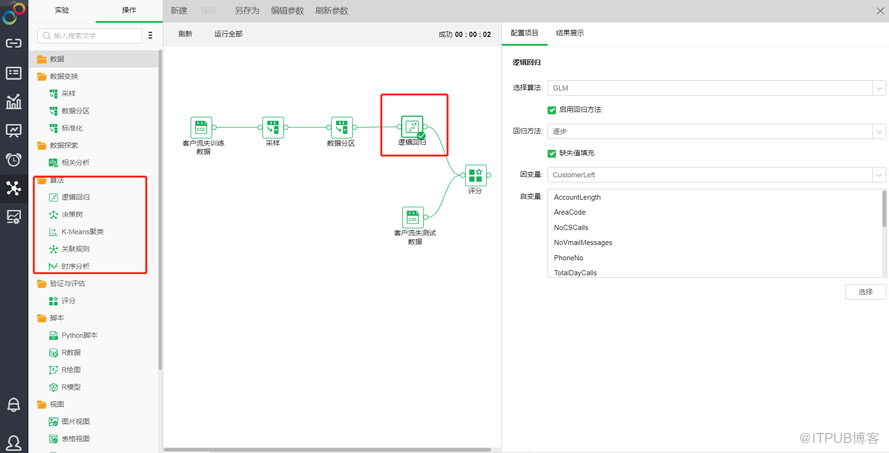Pick 采样 in the operations tree

(x=69, y=94)
